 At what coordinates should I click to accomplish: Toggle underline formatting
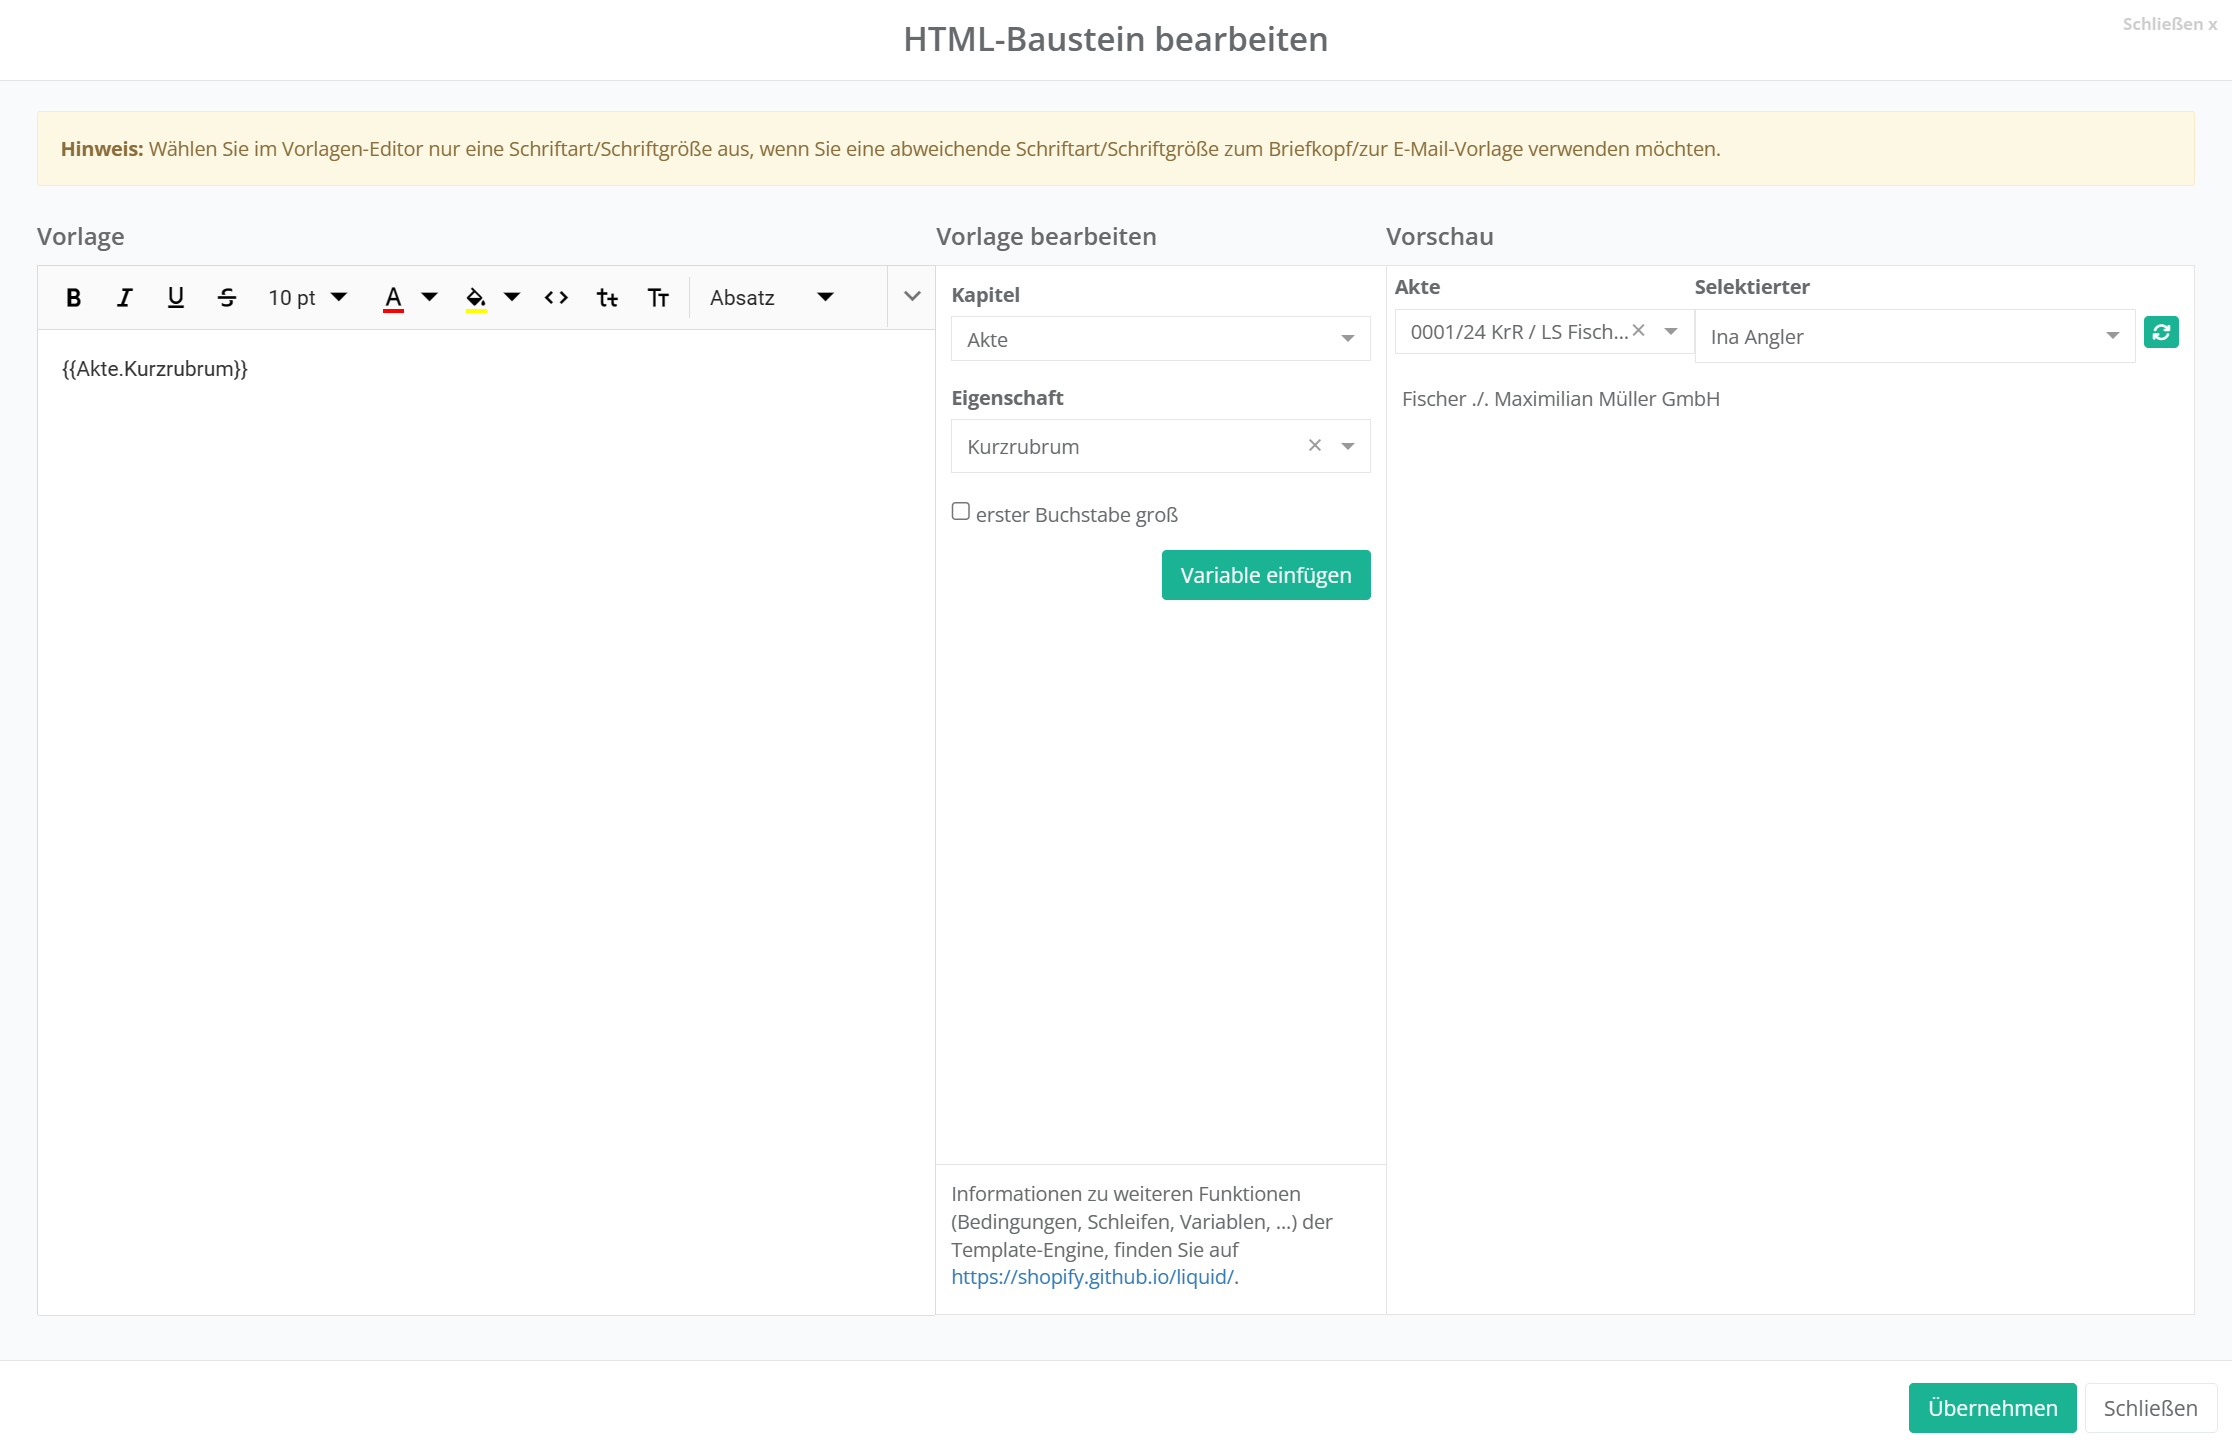176,297
